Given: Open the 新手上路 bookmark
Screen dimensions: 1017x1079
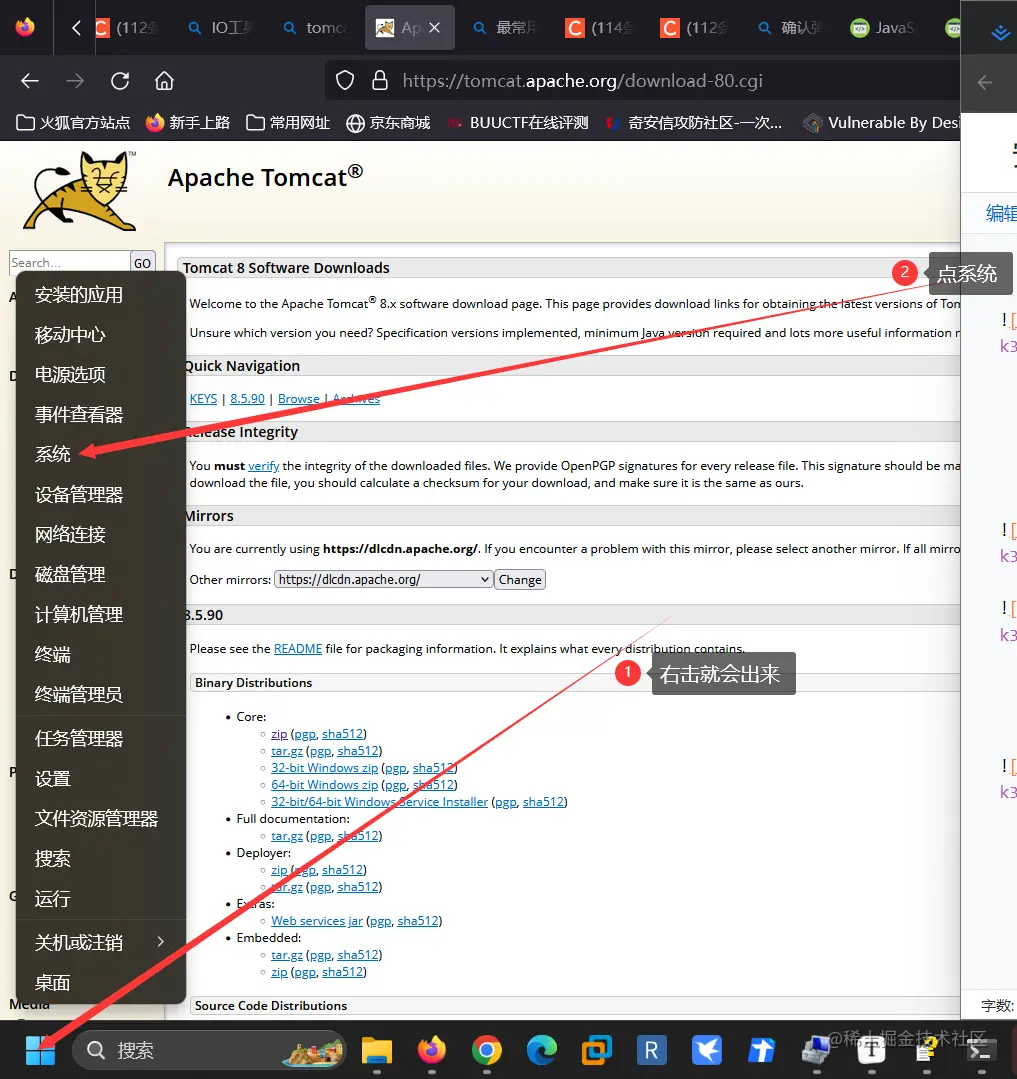Looking at the screenshot, I should click(187, 122).
